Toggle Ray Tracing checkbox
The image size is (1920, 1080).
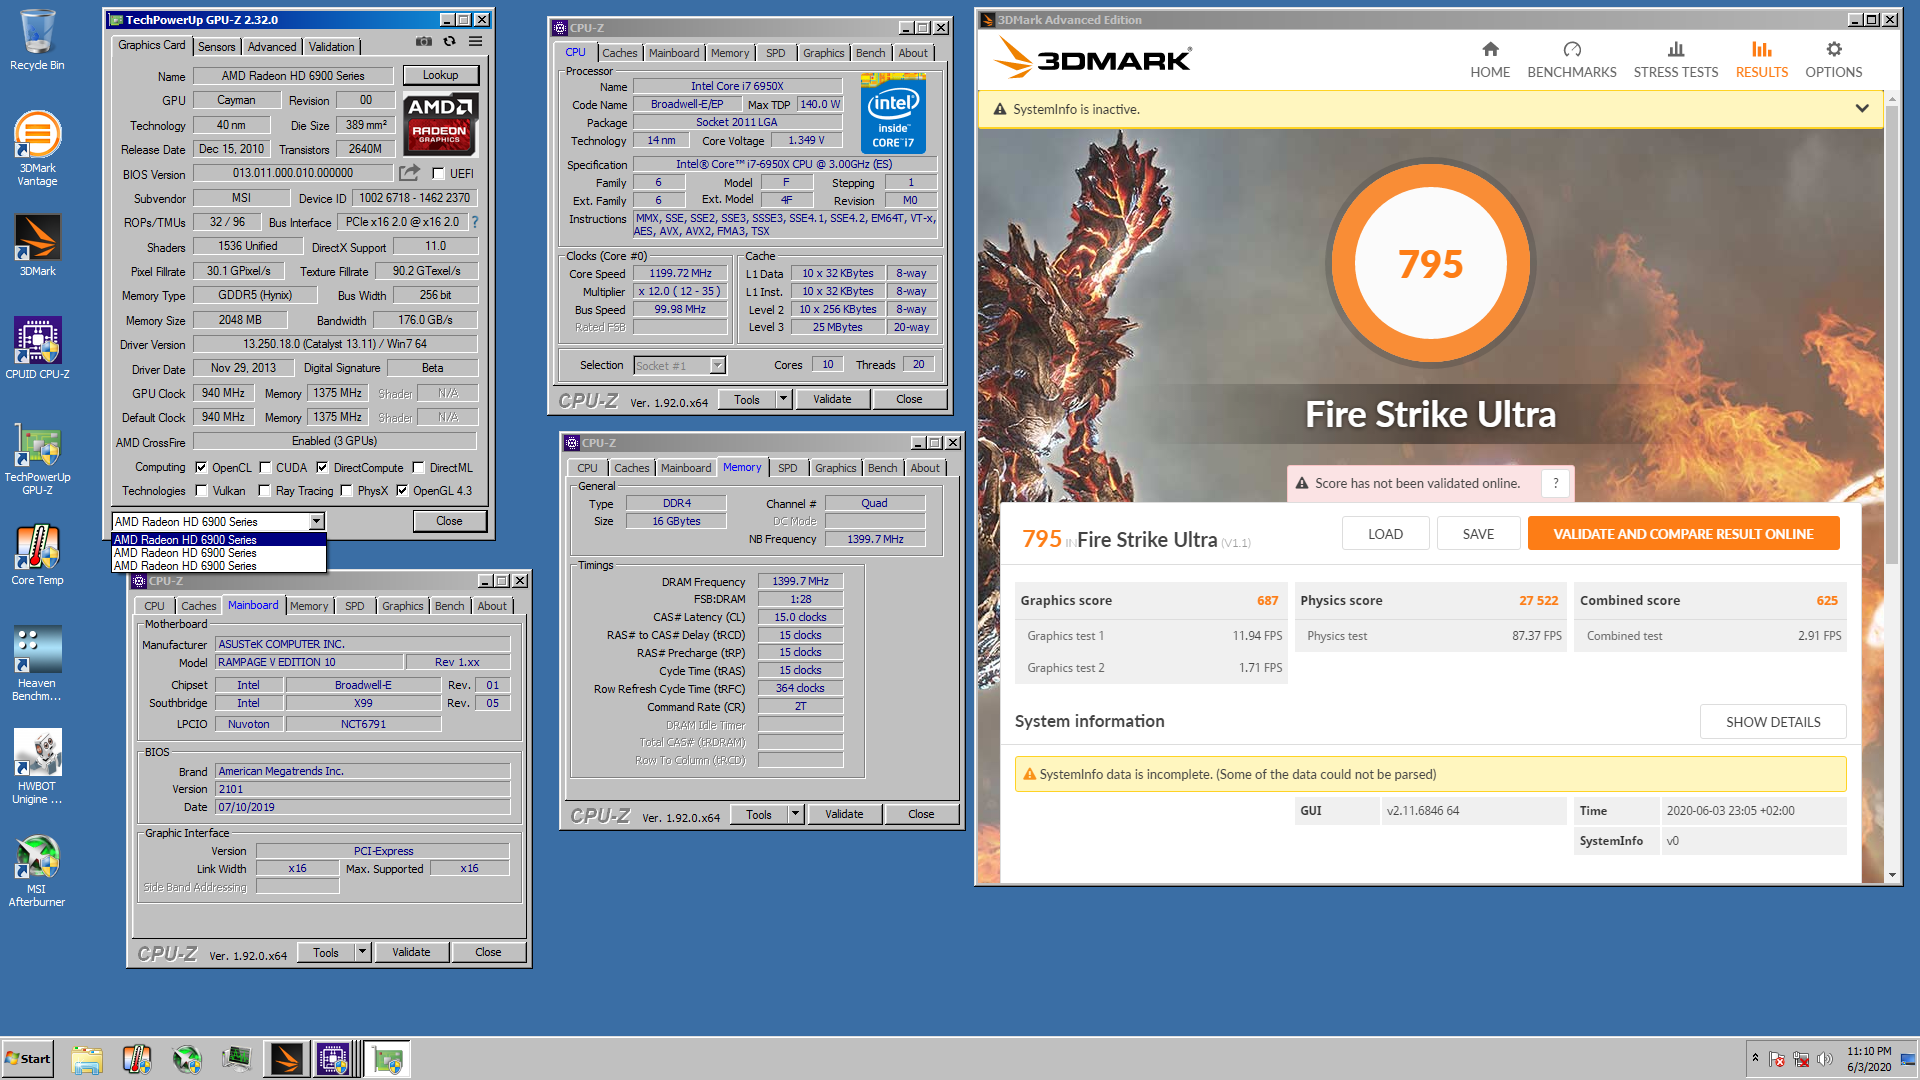pos(264,490)
